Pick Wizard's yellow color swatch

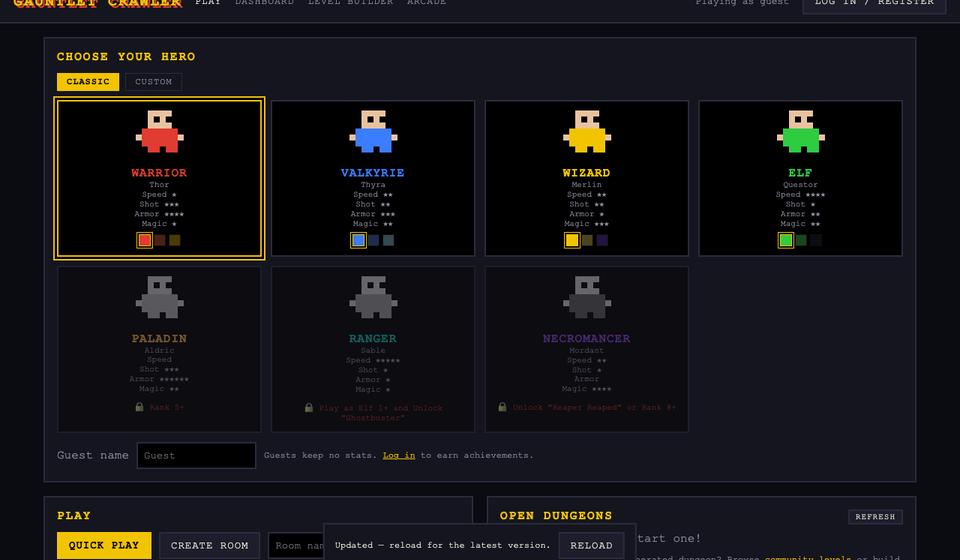572,240
